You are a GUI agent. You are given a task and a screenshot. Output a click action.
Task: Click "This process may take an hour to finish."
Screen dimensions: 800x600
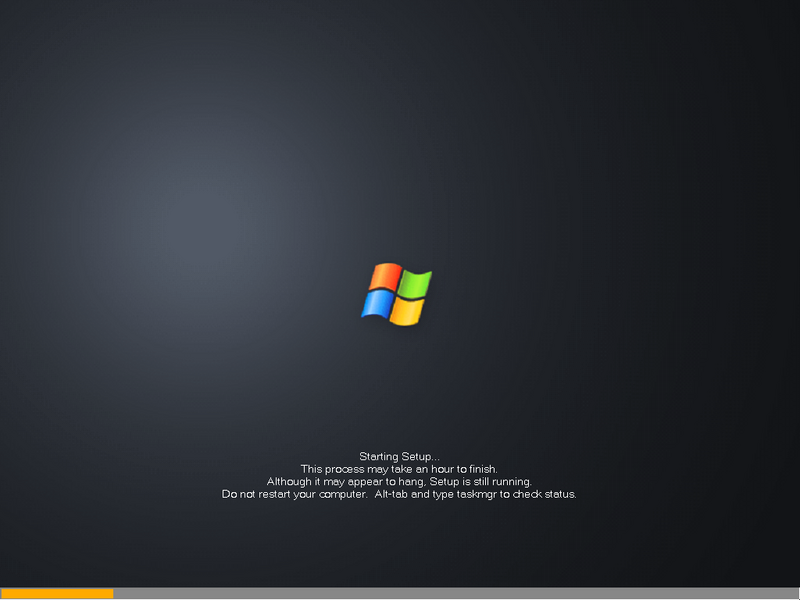click(399, 469)
